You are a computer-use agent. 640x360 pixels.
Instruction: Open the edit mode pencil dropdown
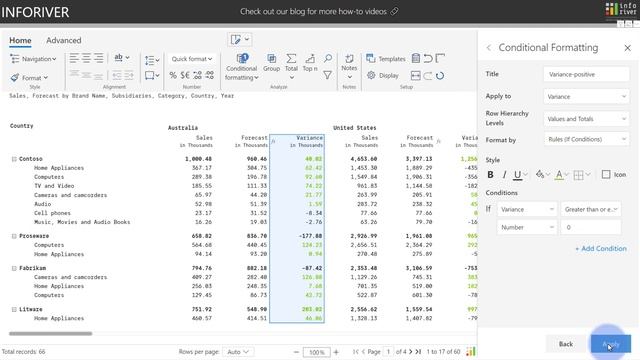pos(240,40)
